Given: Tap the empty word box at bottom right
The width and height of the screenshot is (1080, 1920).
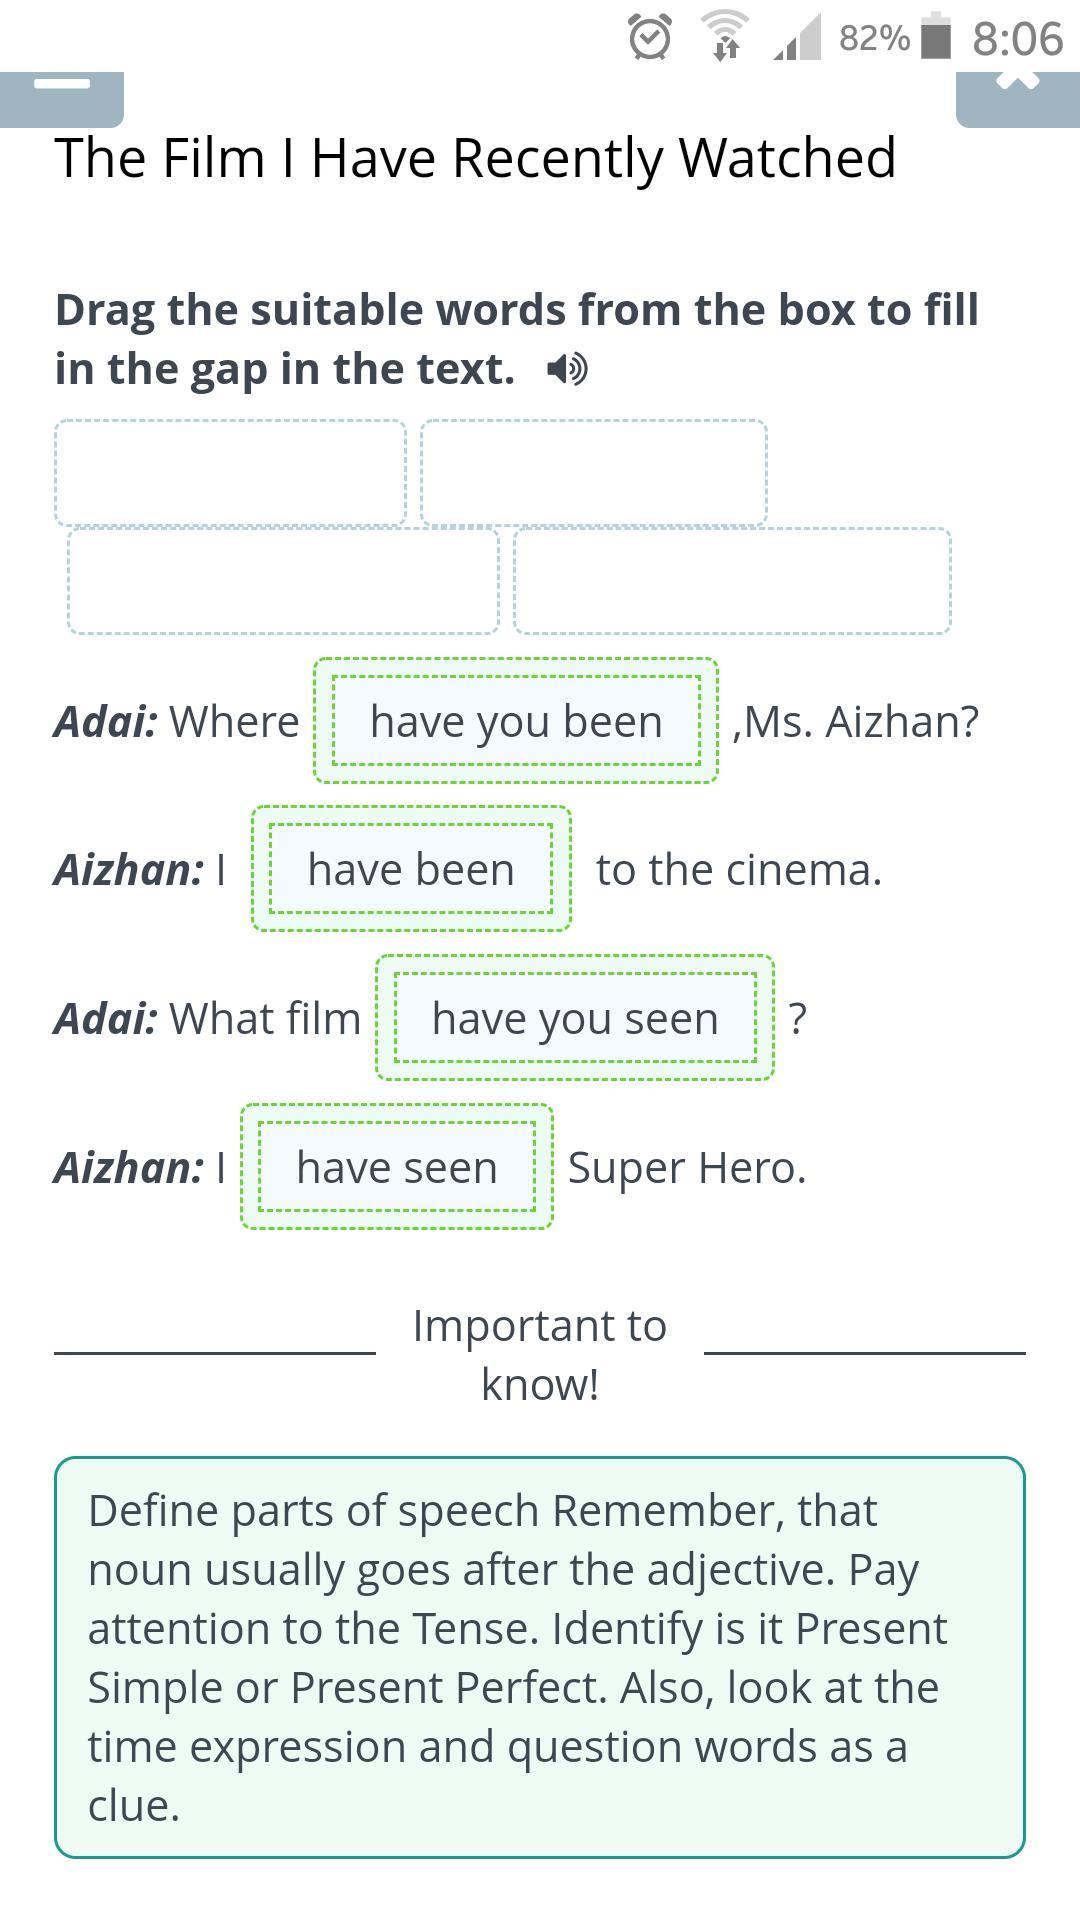Looking at the screenshot, I should pyautogui.click(x=732, y=581).
